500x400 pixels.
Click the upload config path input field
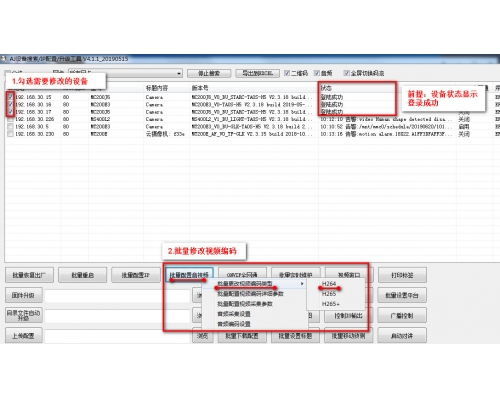117,336
